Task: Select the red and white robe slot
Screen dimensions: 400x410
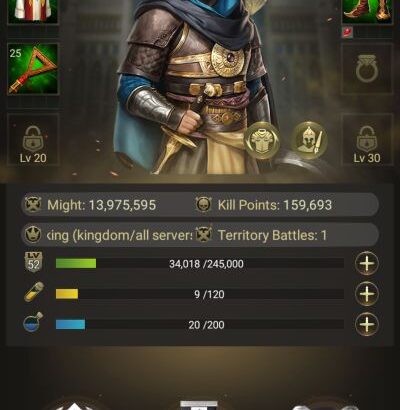Action: click(33, 11)
